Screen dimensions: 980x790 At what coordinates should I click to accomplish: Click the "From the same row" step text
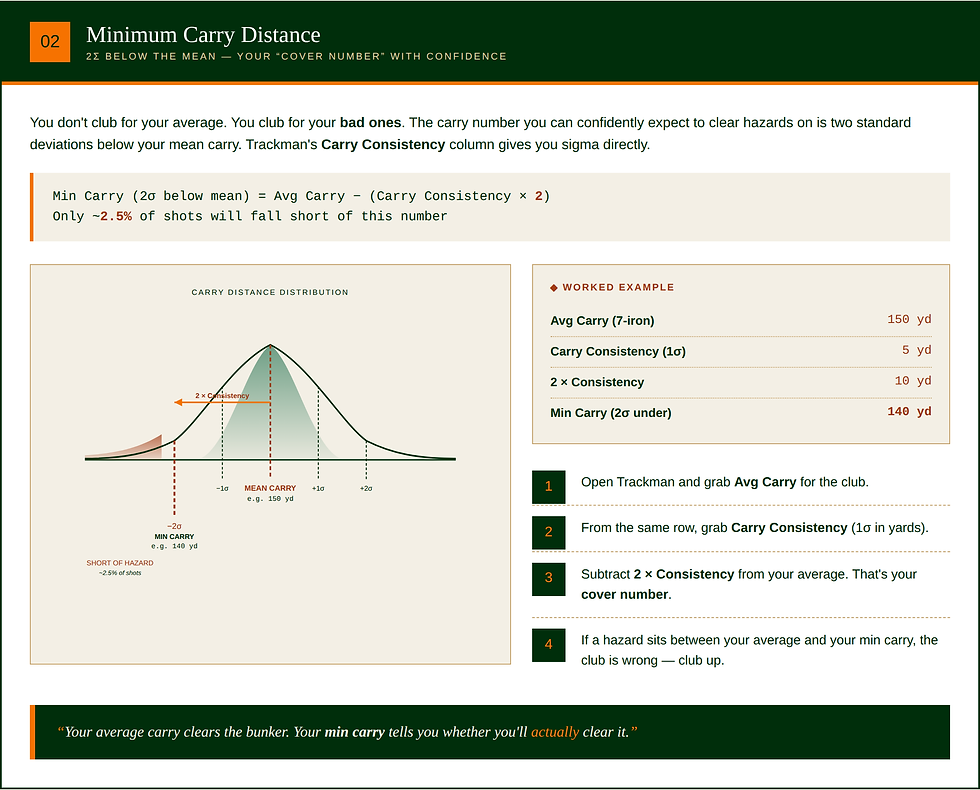[755, 528]
